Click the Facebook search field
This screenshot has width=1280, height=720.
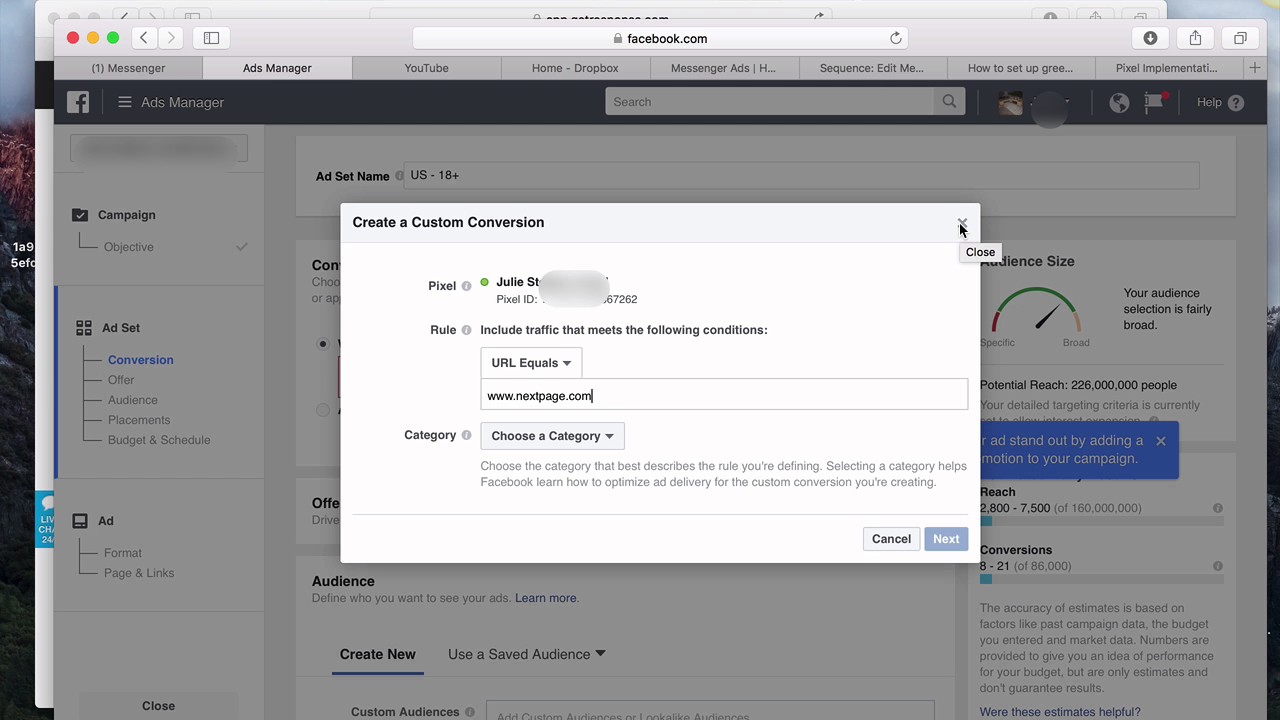[x=770, y=102]
